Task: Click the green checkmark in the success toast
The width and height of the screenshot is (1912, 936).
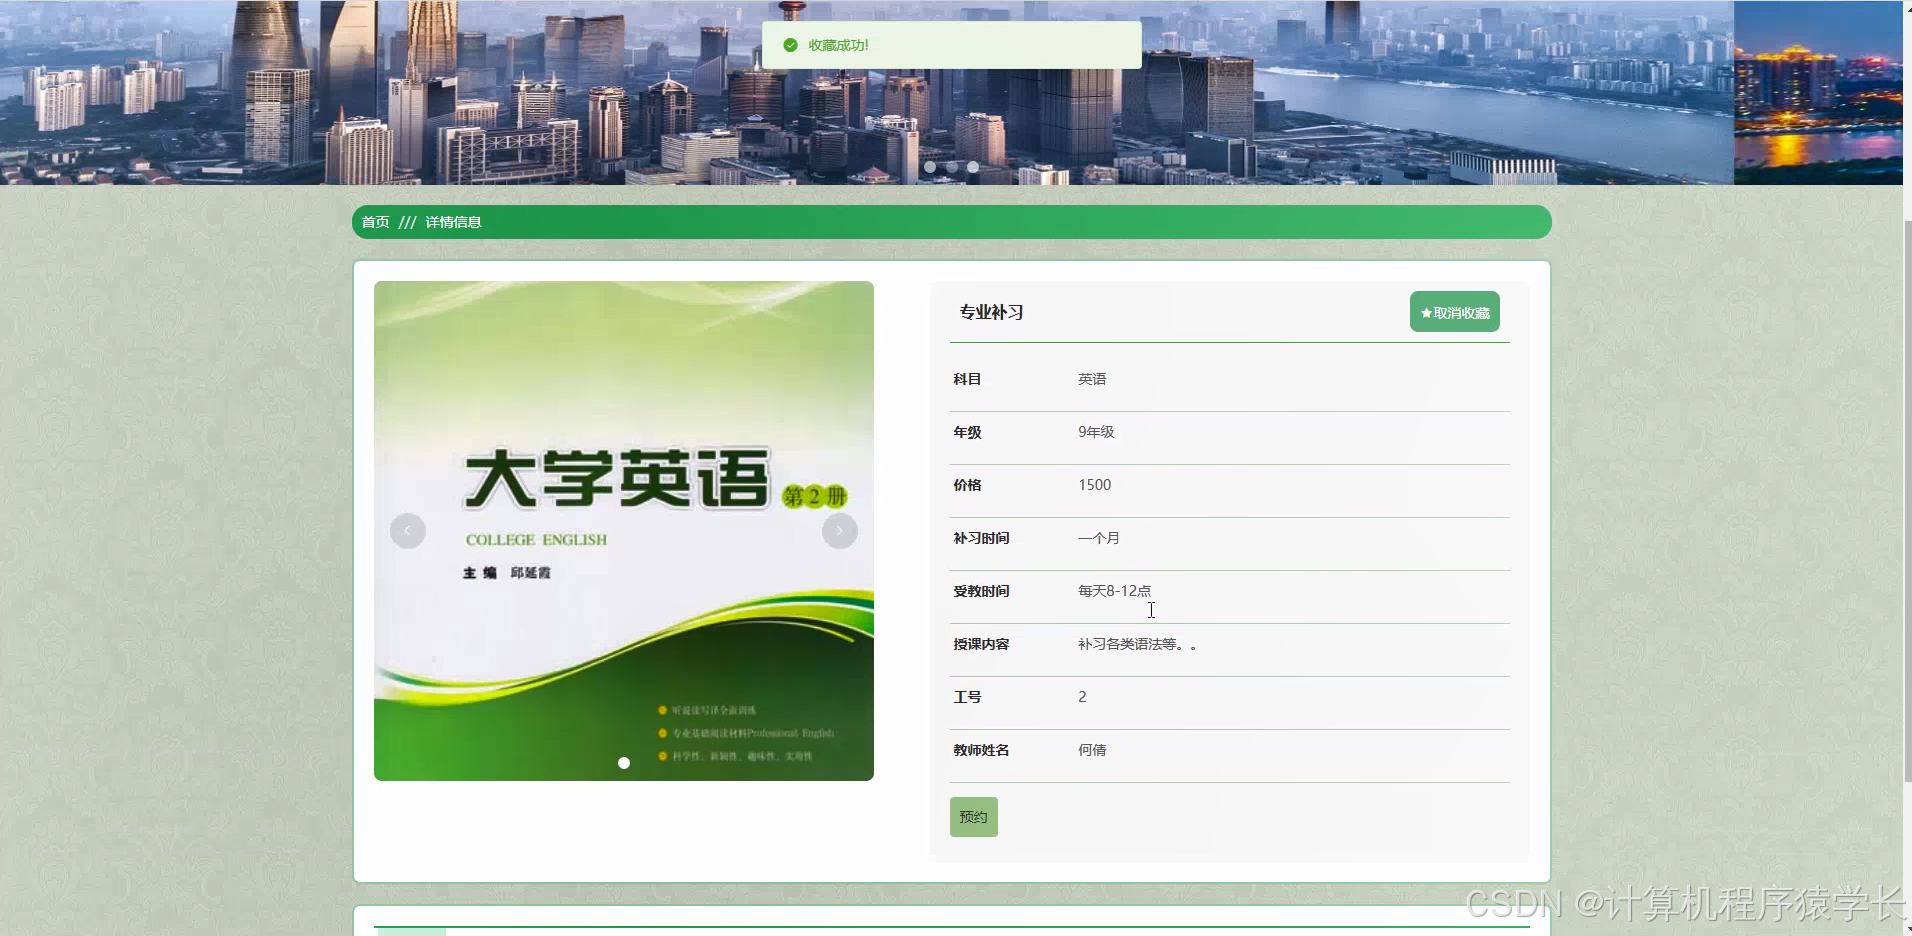Action: tap(791, 44)
